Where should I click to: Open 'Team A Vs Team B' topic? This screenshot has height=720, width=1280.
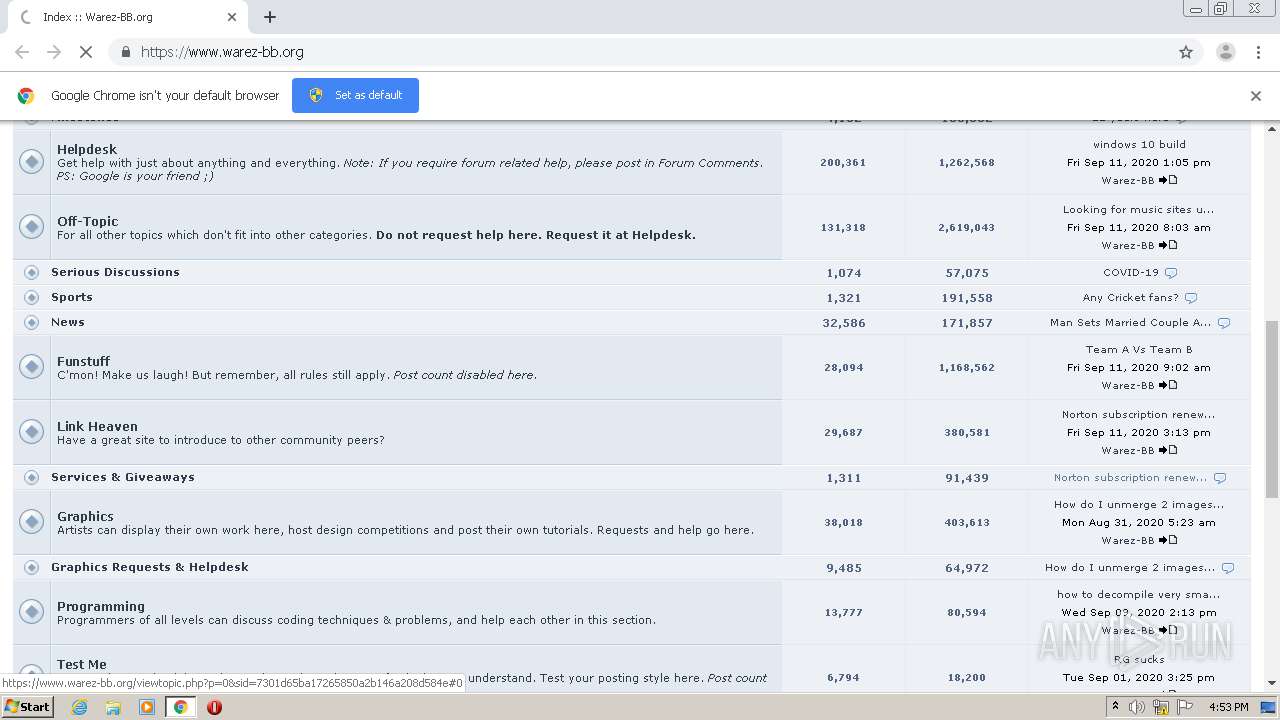click(x=1139, y=349)
